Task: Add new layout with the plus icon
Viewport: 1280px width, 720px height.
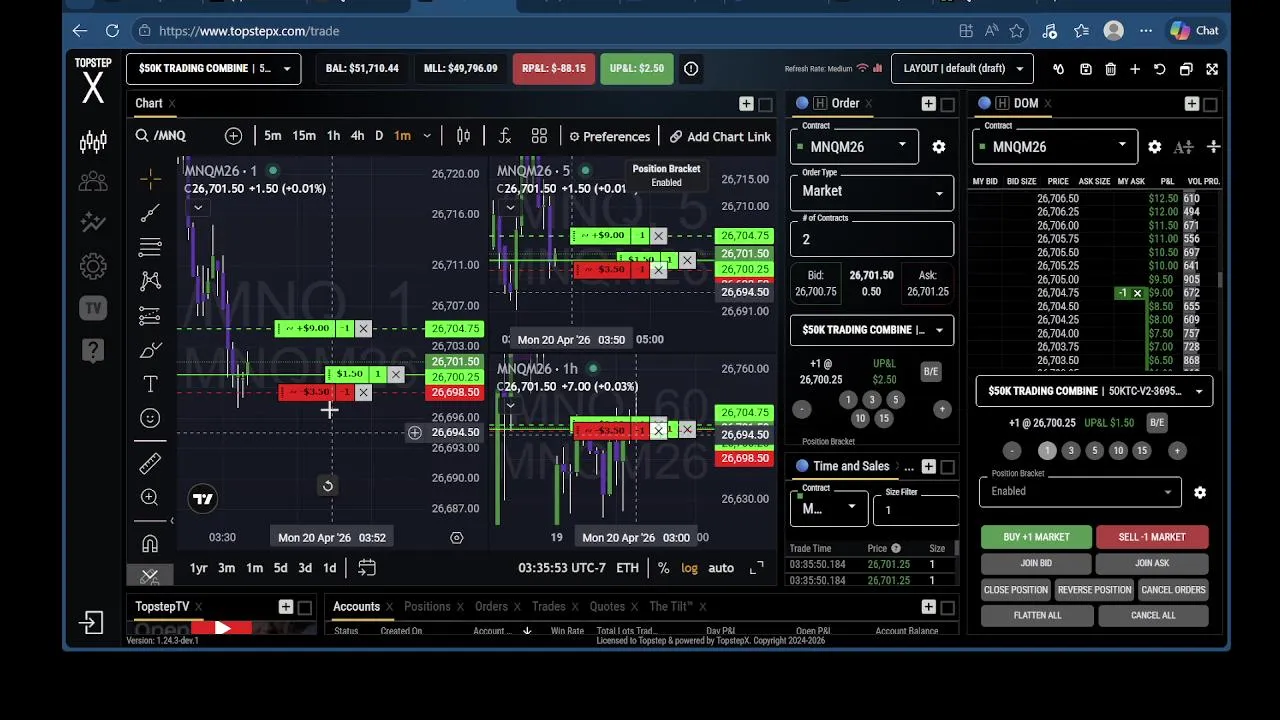Action: coord(1135,69)
